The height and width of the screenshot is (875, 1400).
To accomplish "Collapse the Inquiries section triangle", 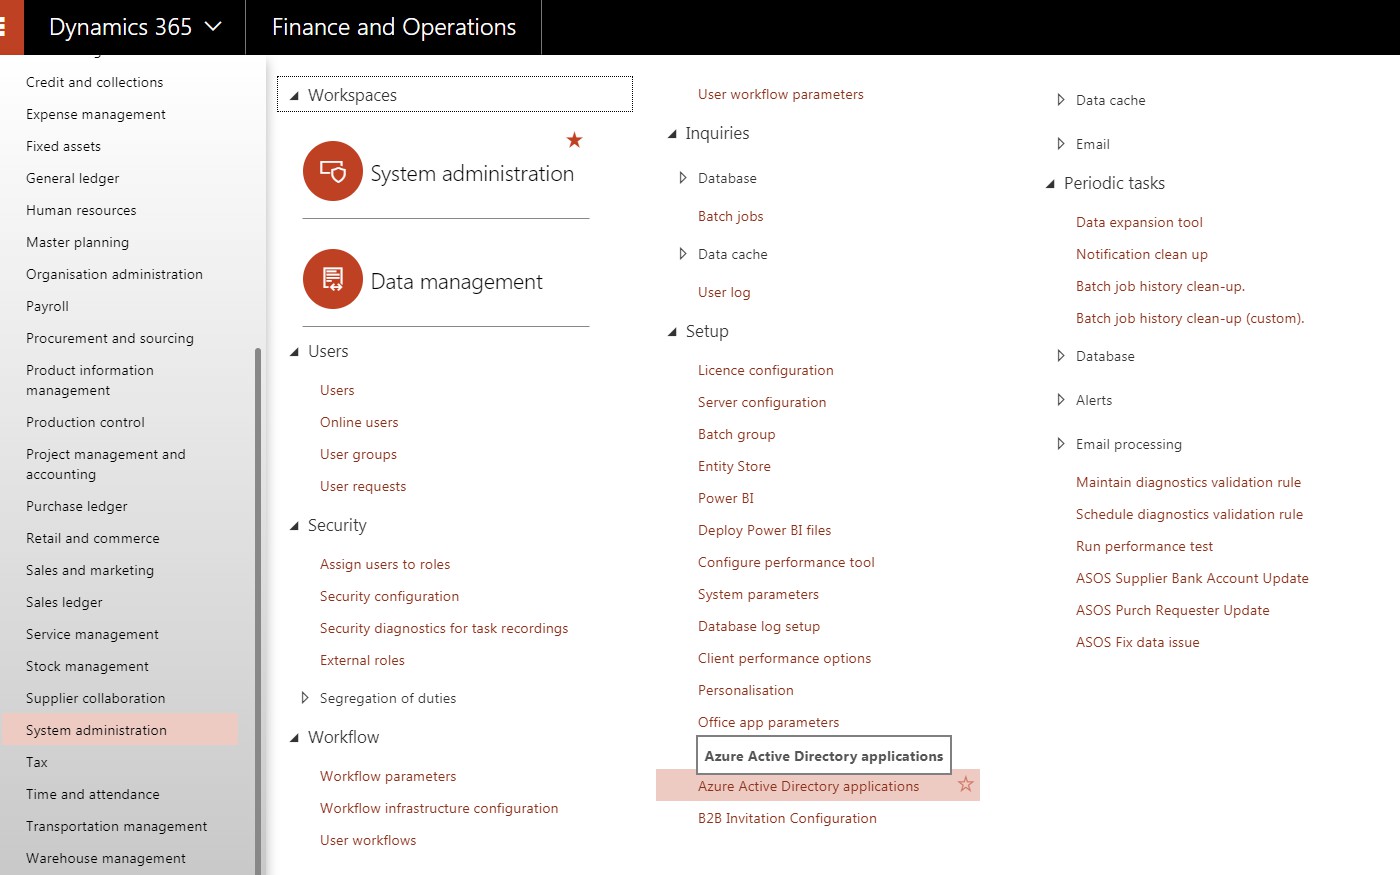I will 672,134.
